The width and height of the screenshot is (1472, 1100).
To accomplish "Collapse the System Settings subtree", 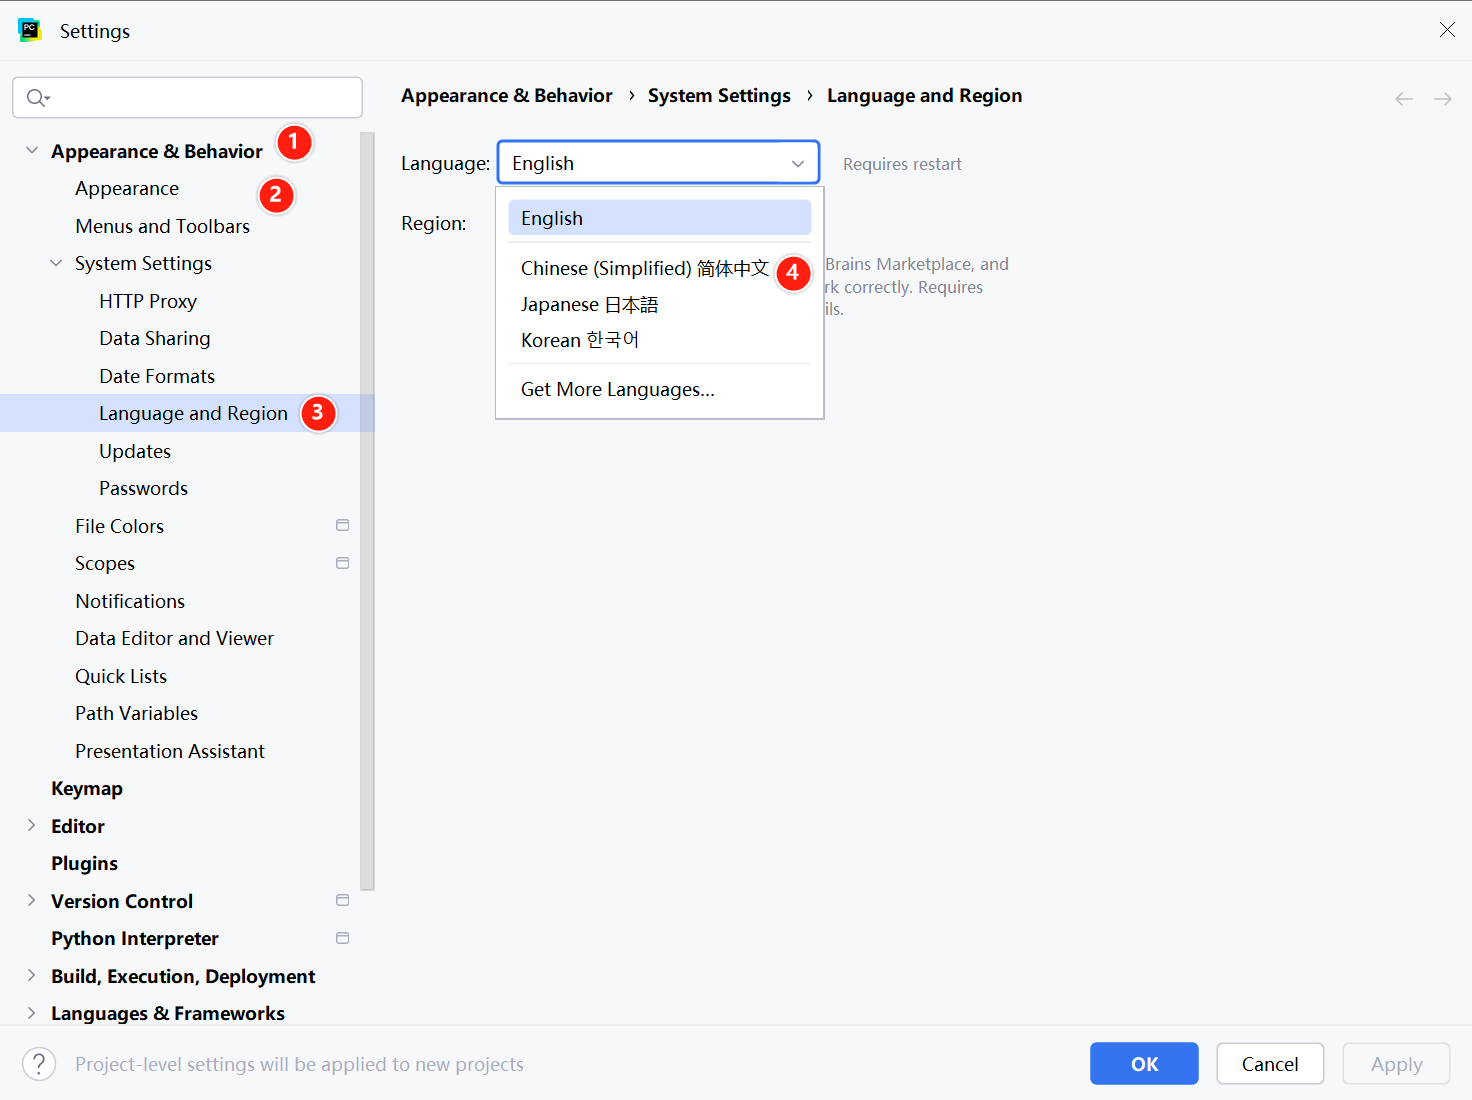I will pos(56,264).
